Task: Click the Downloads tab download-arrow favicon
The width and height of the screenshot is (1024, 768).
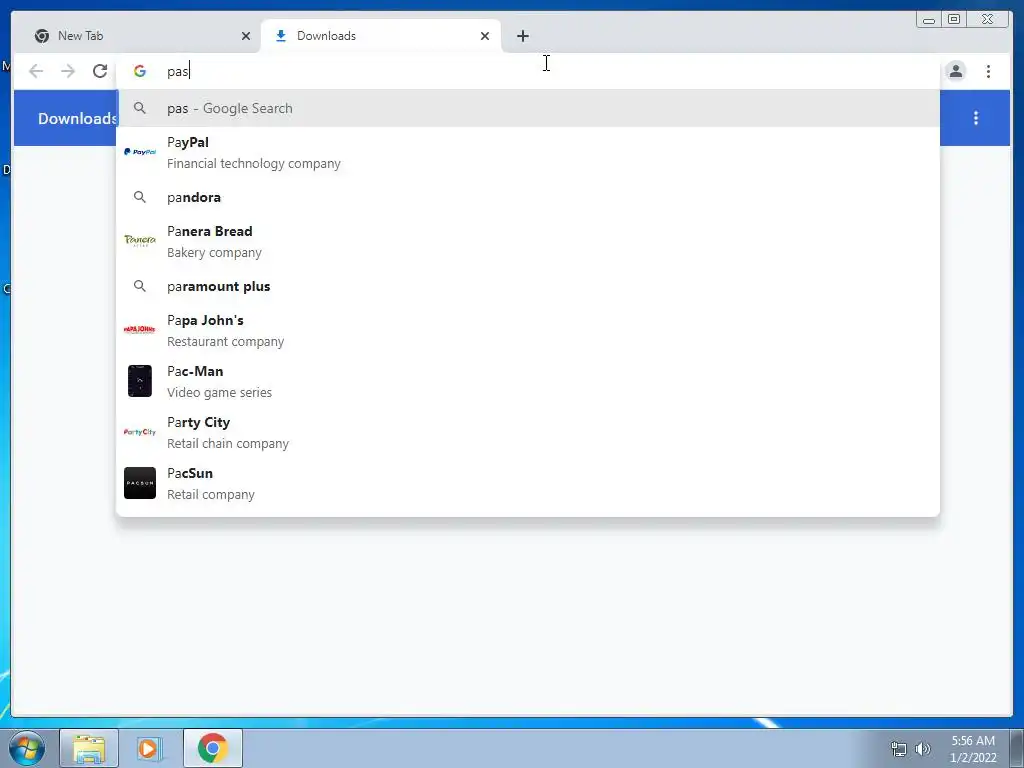Action: [x=281, y=36]
